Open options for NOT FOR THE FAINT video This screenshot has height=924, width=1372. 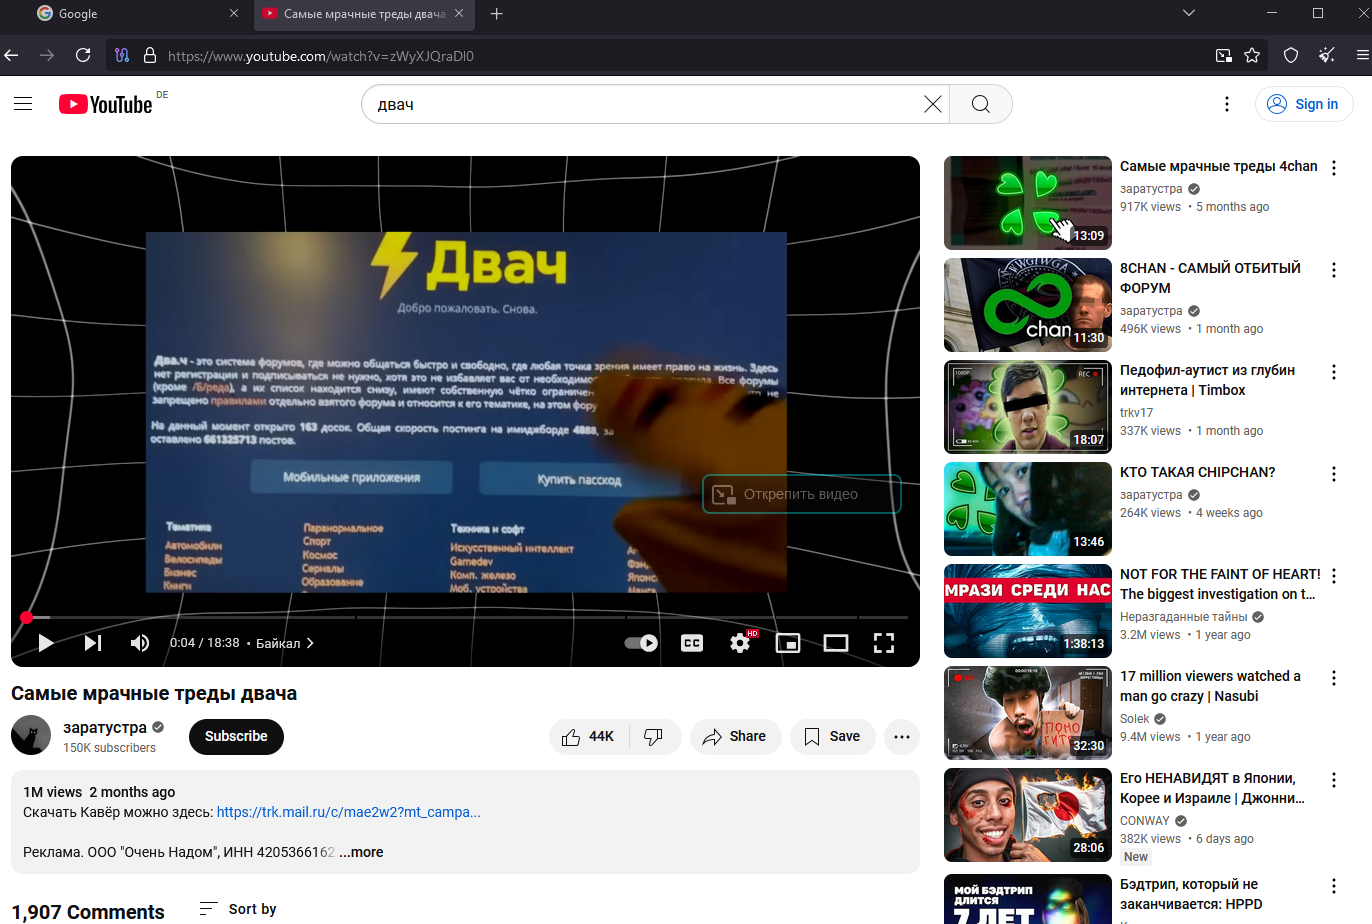pyautogui.click(x=1334, y=576)
